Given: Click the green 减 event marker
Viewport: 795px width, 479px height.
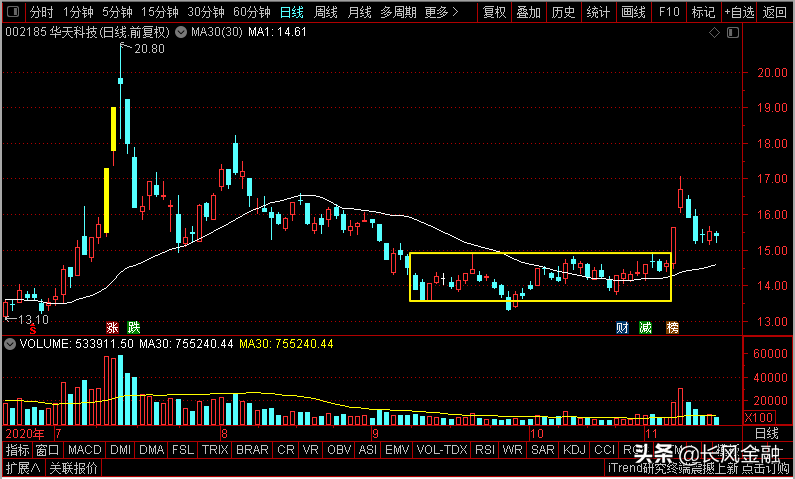Looking at the screenshot, I should [x=645, y=327].
